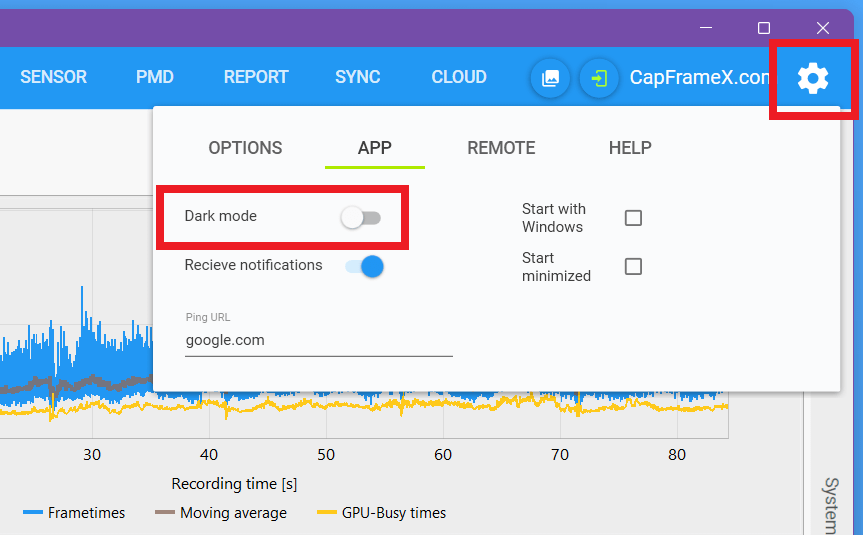
Task: Go to the HELP tab
Action: point(630,148)
